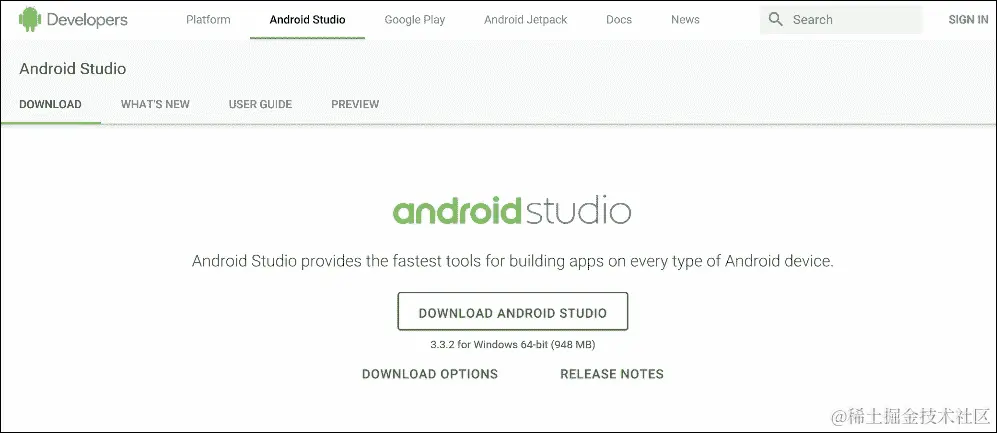Switch to the WHAT'S NEW tab
Screen dimensions: 997x433
155,104
